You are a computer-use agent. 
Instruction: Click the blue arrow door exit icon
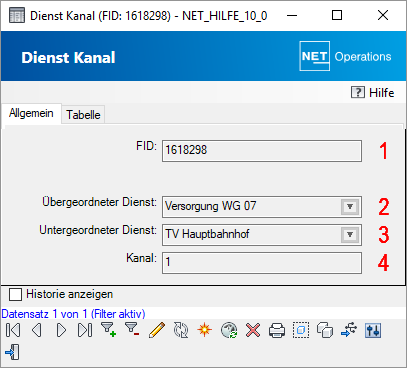click(x=13, y=352)
